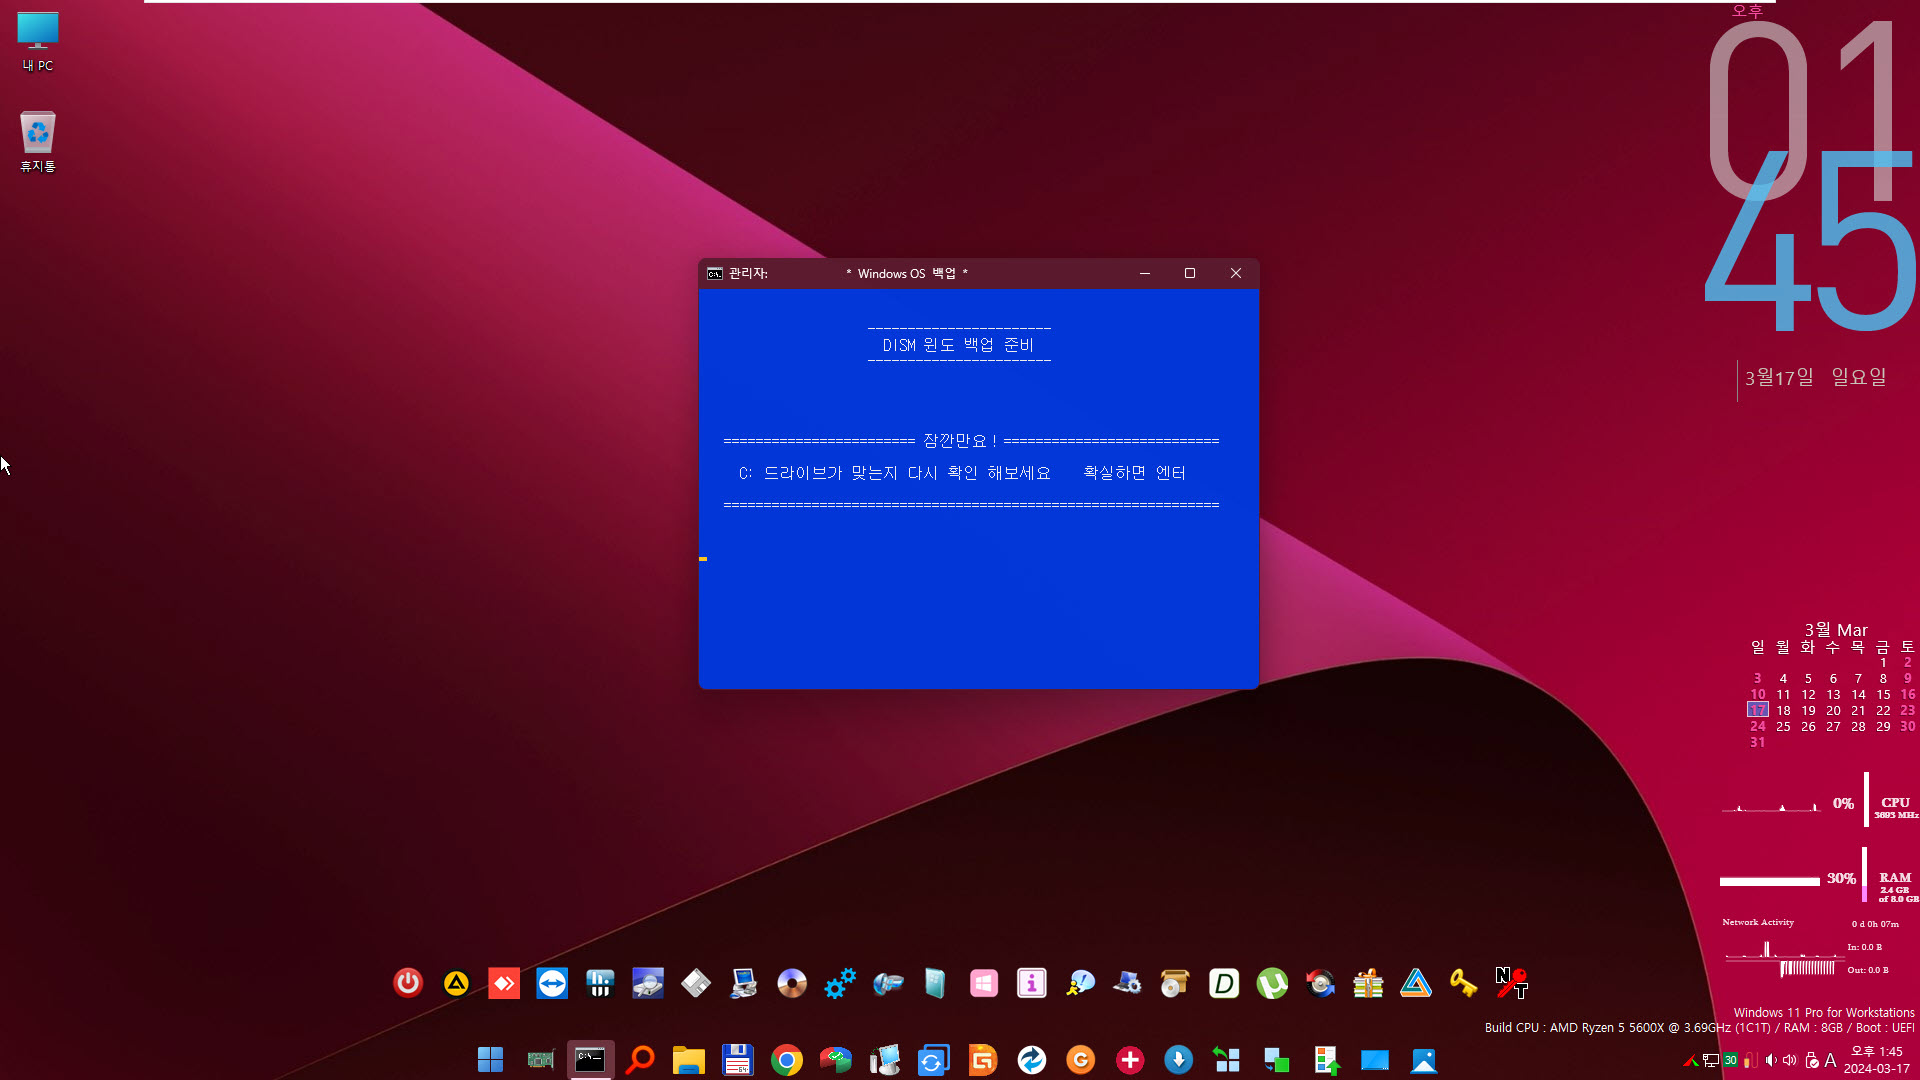Viewport: 1920px width, 1080px height.
Task: Open the CD disc dock icon
Action: pos(792,983)
